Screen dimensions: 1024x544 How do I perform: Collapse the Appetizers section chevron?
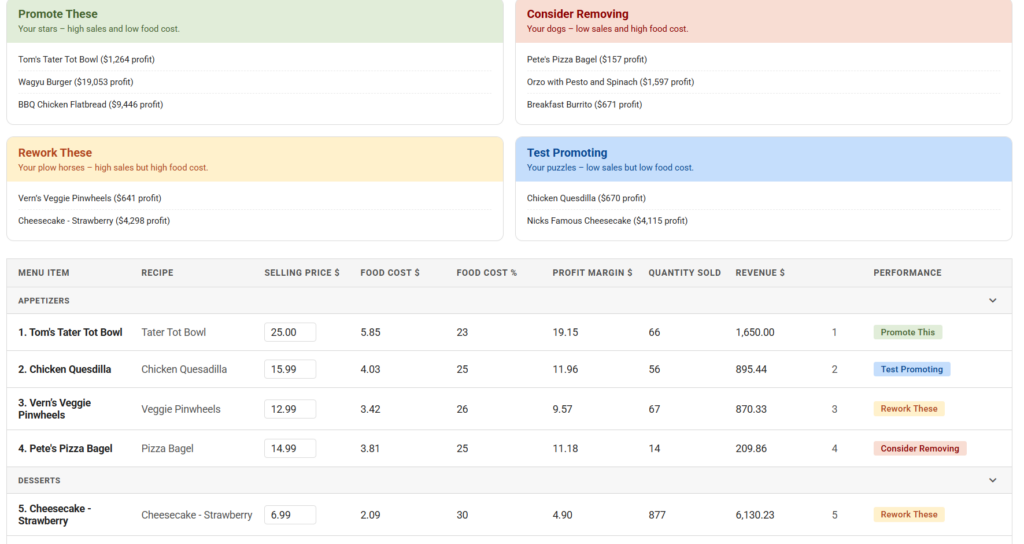(993, 300)
